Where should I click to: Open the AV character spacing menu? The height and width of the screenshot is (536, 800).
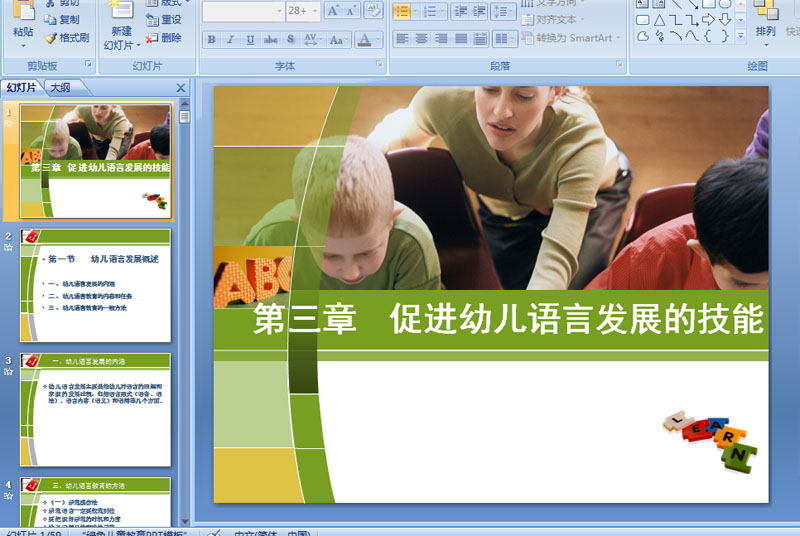click(x=313, y=40)
